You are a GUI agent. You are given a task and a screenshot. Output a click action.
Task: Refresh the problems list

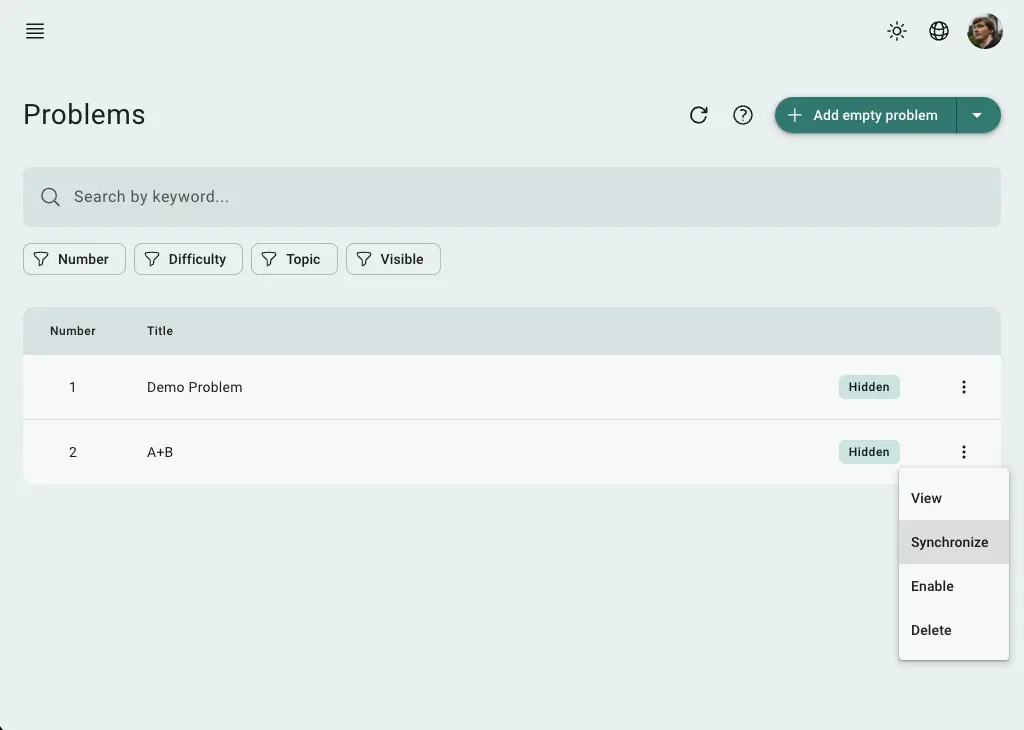pos(699,115)
